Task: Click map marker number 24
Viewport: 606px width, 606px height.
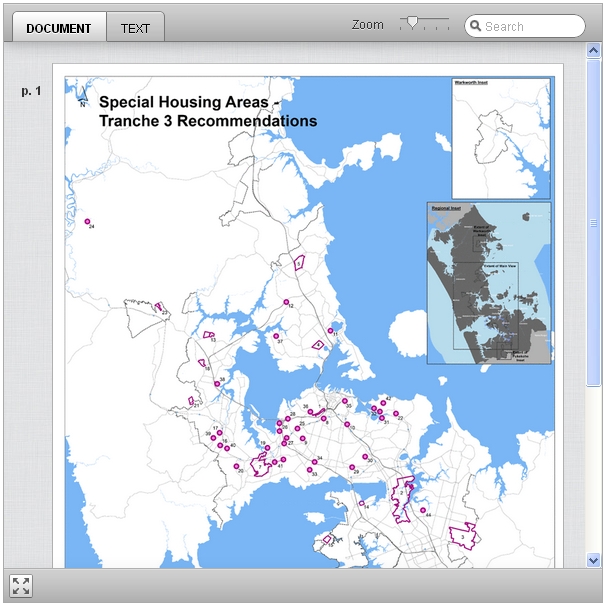Action: tap(88, 221)
